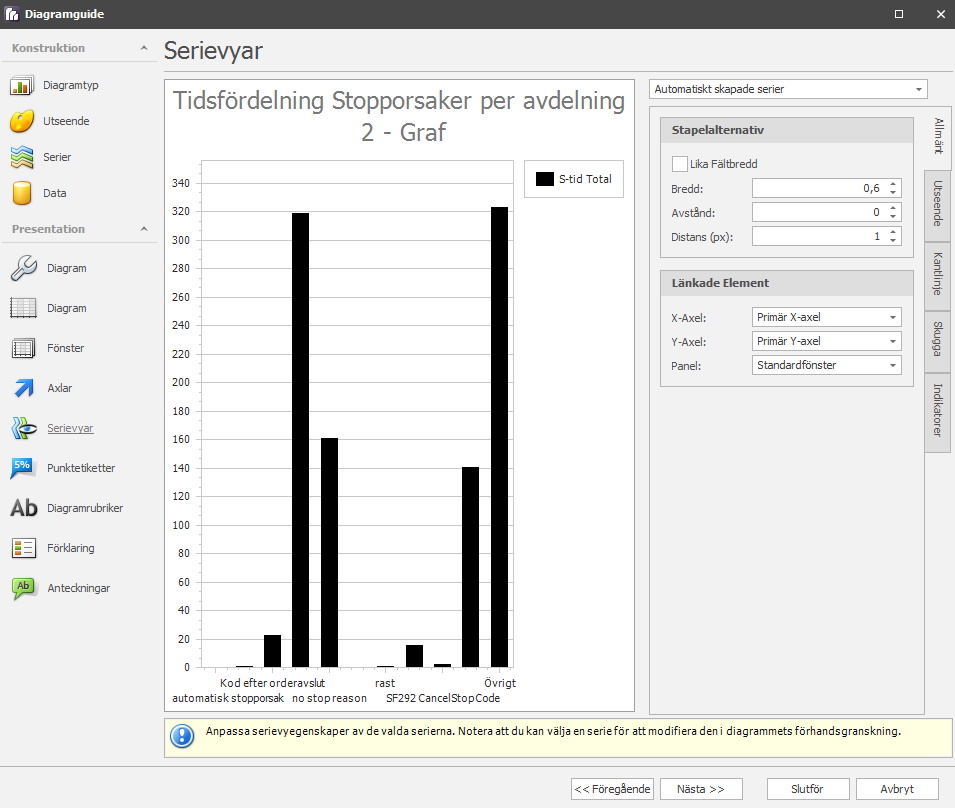Enable the Lika Fältbredd checkbox
The width and height of the screenshot is (955, 808).
(x=680, y=164)
